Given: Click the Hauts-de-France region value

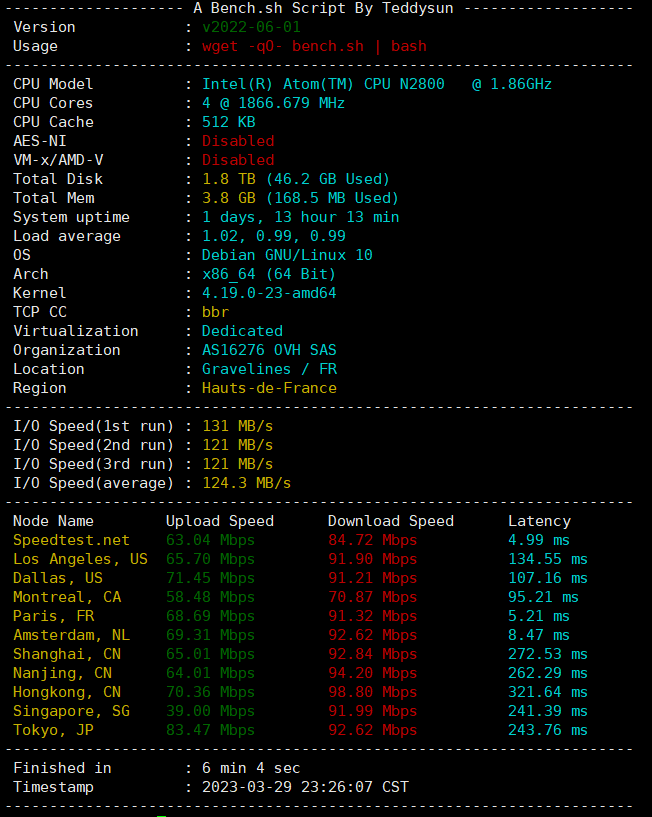Looking at the screenshot, I should pyautogui.click(x=269, y=388).
